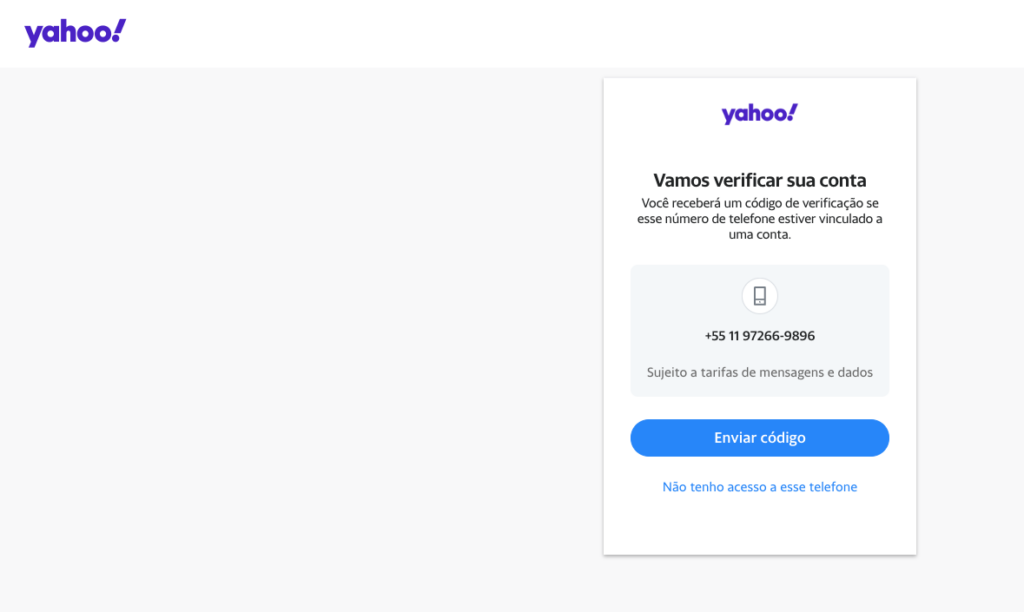Open Não tenho acesso a esse telefone
The image size is (1024, 612).
pyautogui.click(x=759, y=486)
